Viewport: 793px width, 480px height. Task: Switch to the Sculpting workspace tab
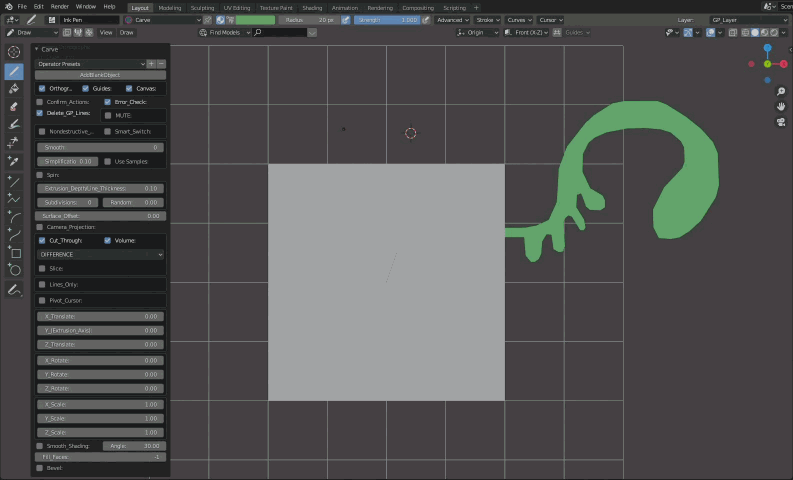(x=202, y=7)
